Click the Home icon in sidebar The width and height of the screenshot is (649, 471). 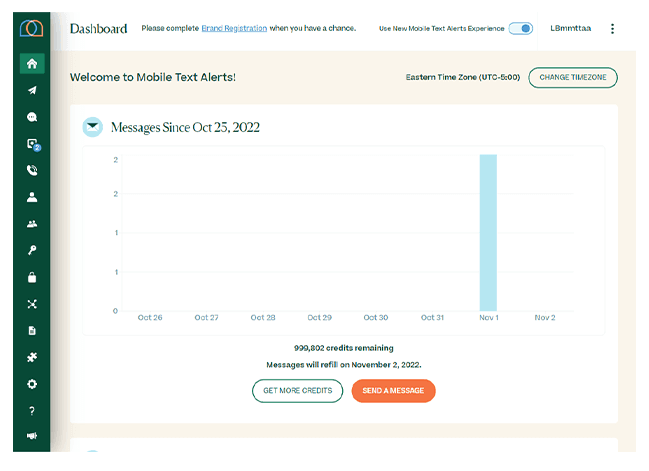32,64
